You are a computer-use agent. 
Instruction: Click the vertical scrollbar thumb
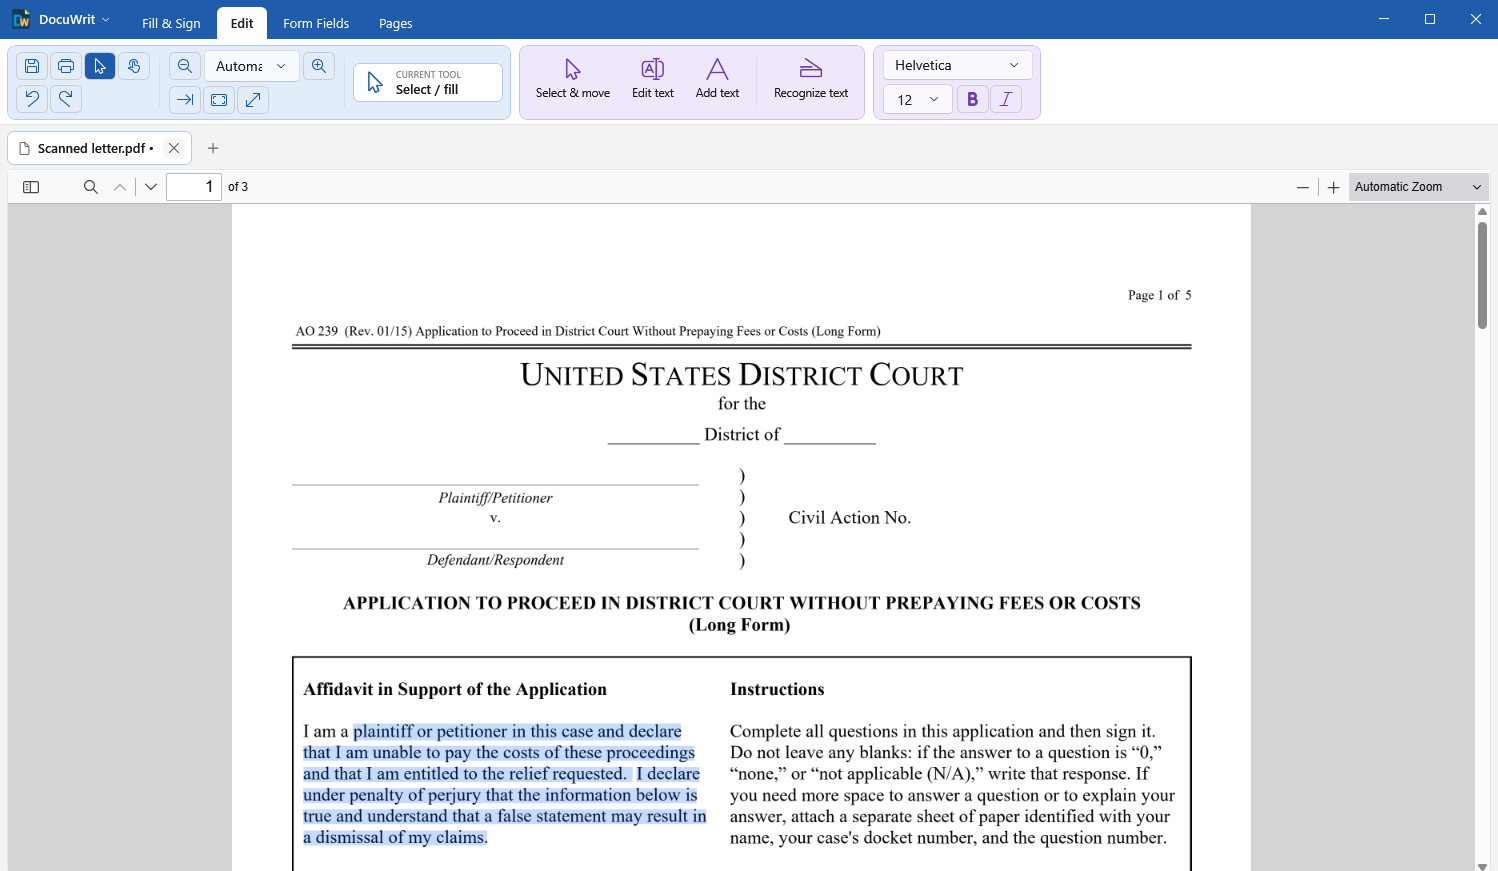coord(1482,275)
